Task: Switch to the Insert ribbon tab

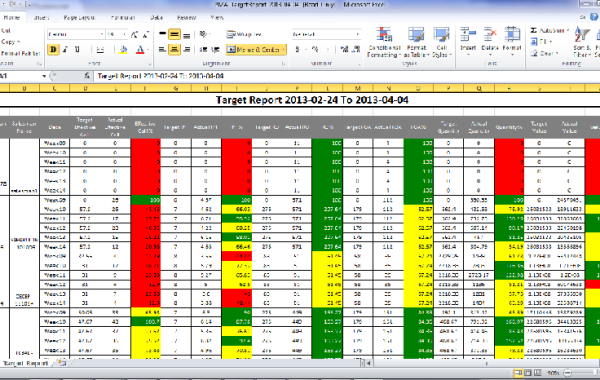Action: (x=41, y=18)
